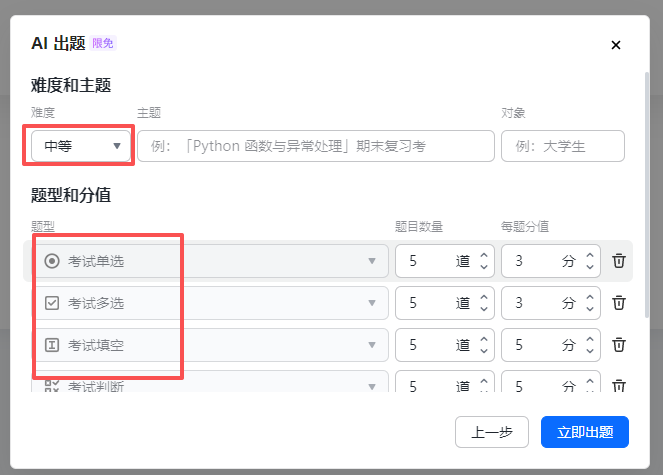Open the 考试单选 question type dropdown
The image size is (663, 475).
[210, 261]
